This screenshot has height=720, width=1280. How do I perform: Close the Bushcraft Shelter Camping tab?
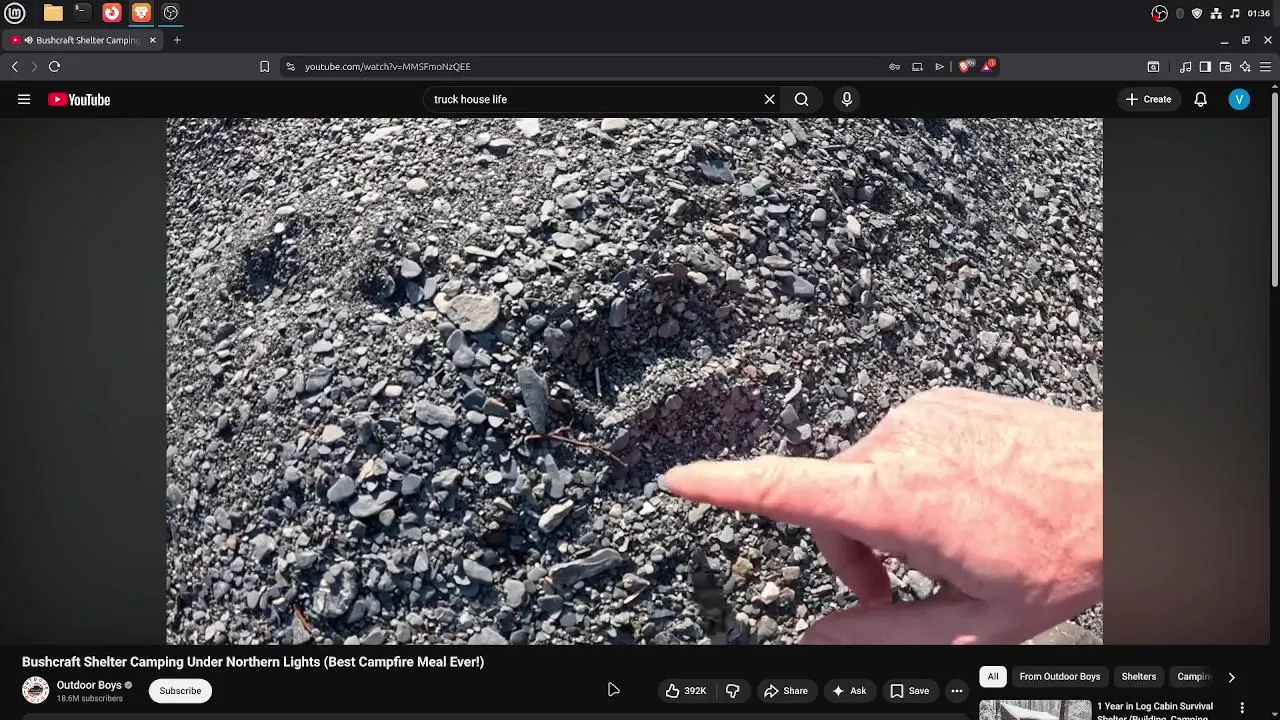(x=152, y=40)
